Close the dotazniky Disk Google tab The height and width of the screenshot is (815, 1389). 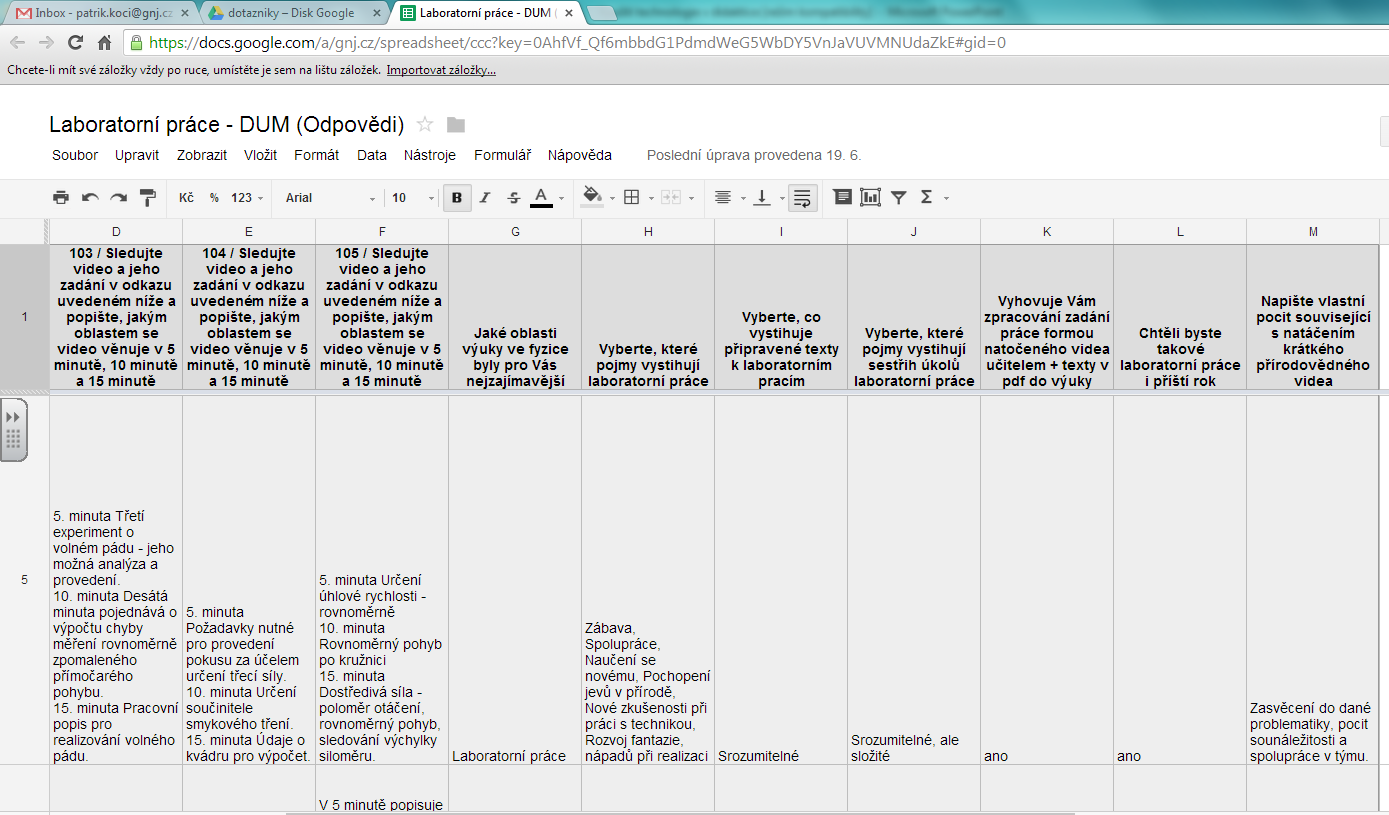(375, 13)
